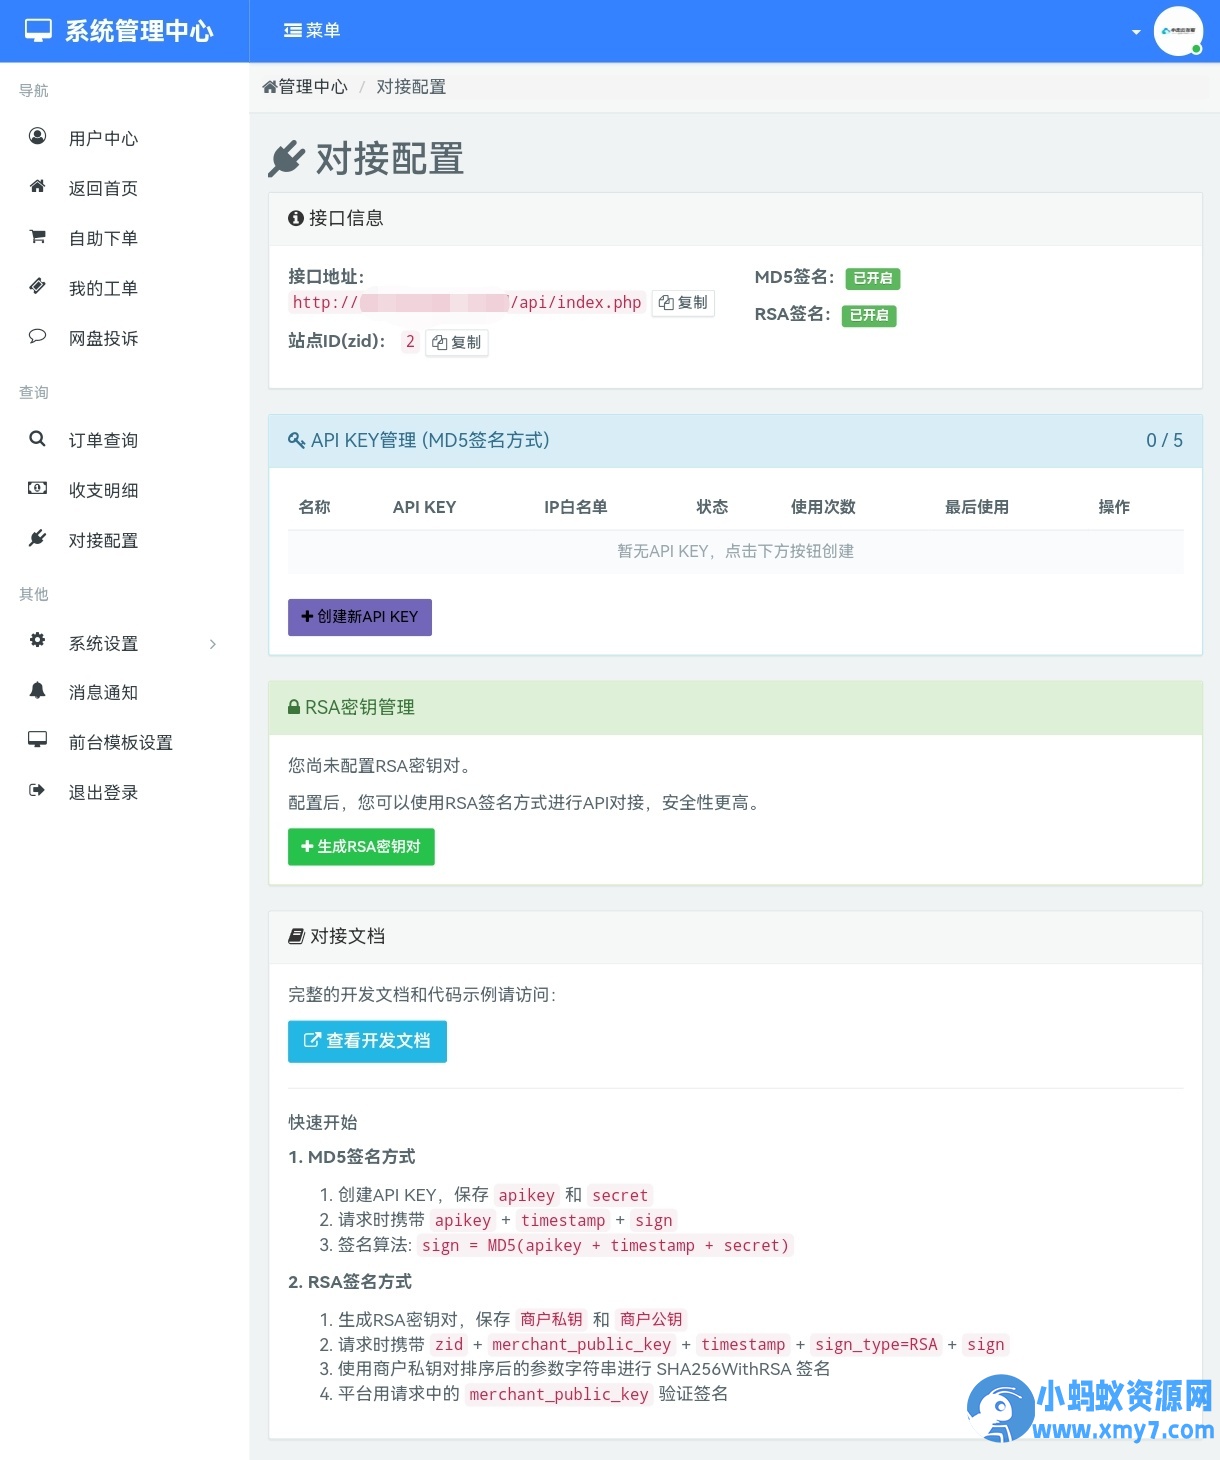Screen dimensions: 1220x1460
Task: Expand the 系统设置 chevron arrow
Action: point(213,644)
